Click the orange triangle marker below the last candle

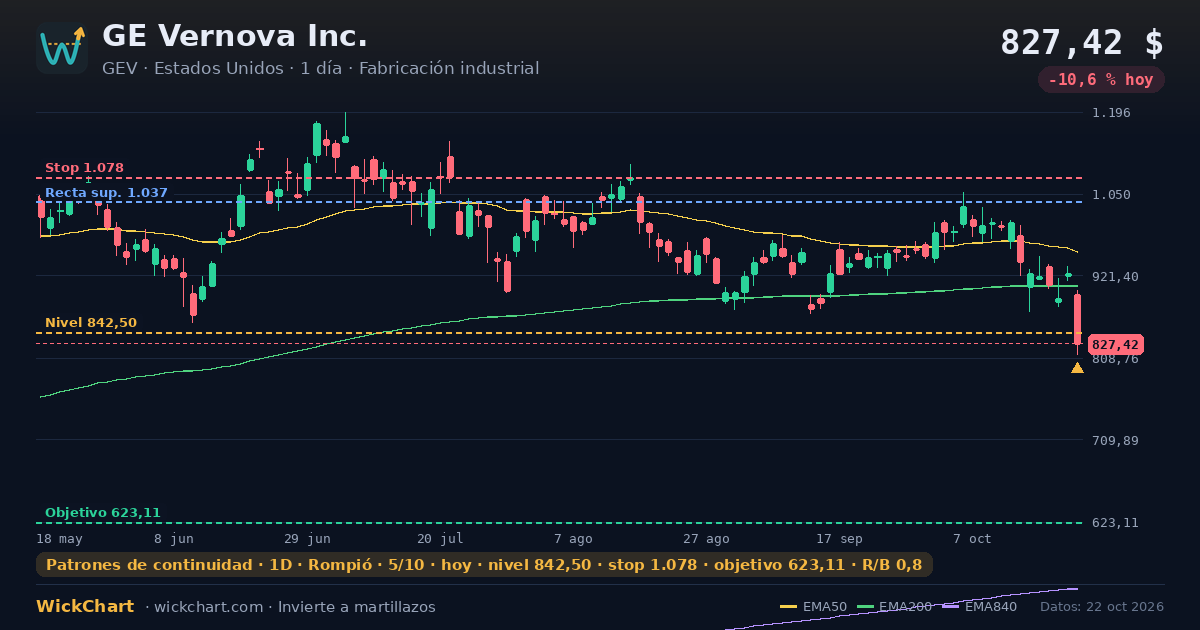1077,368
